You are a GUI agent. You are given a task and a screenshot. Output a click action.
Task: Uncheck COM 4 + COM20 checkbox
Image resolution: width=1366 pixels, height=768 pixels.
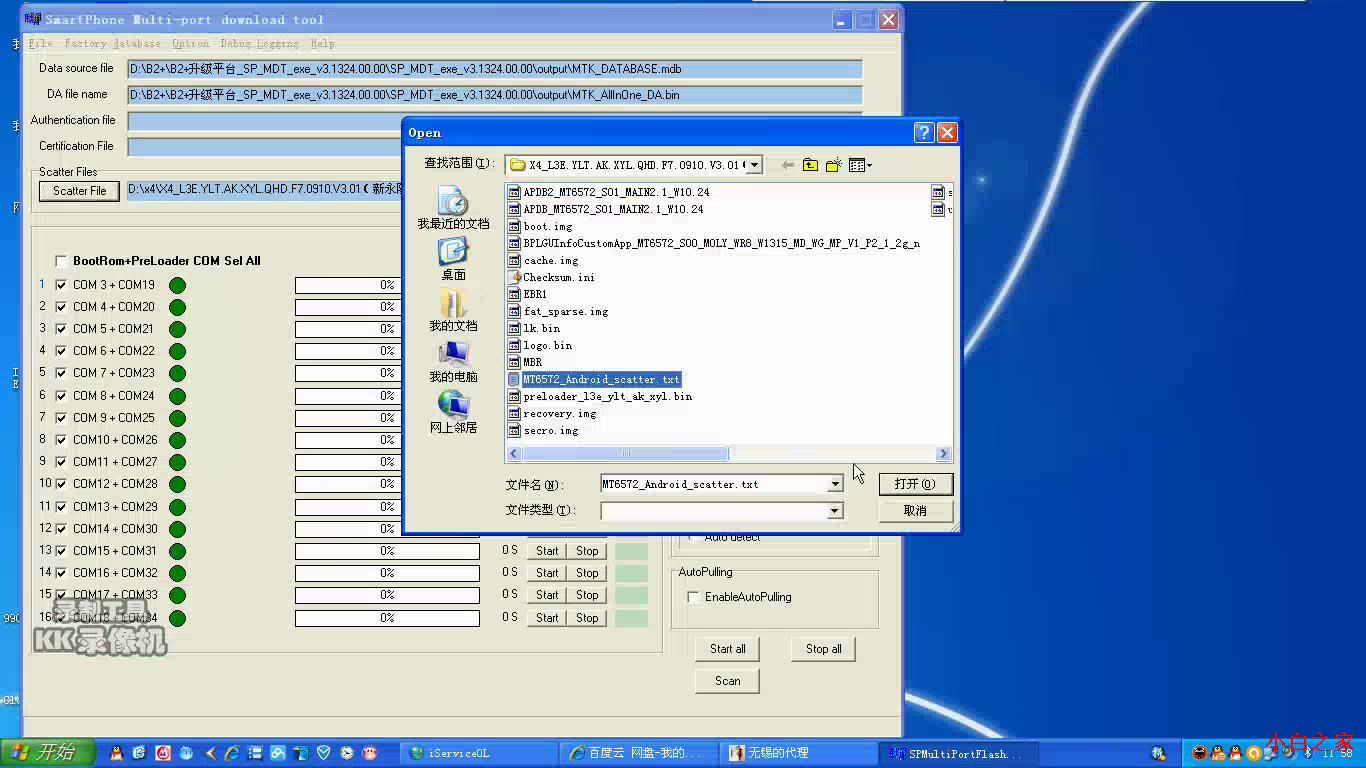[x=61, y=307]
